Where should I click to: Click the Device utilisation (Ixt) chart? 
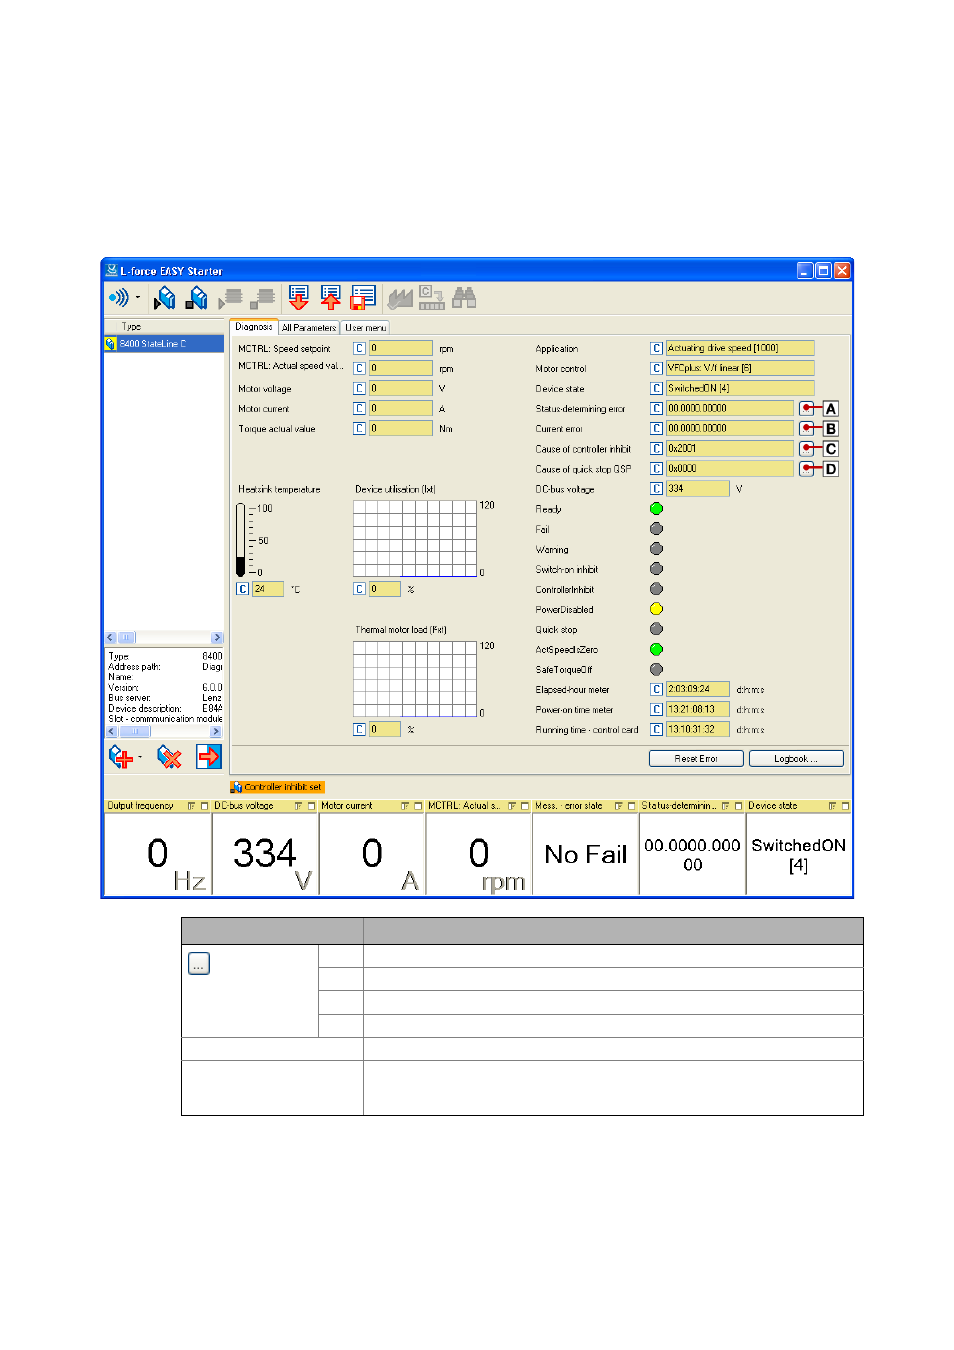tap(415, 538)
